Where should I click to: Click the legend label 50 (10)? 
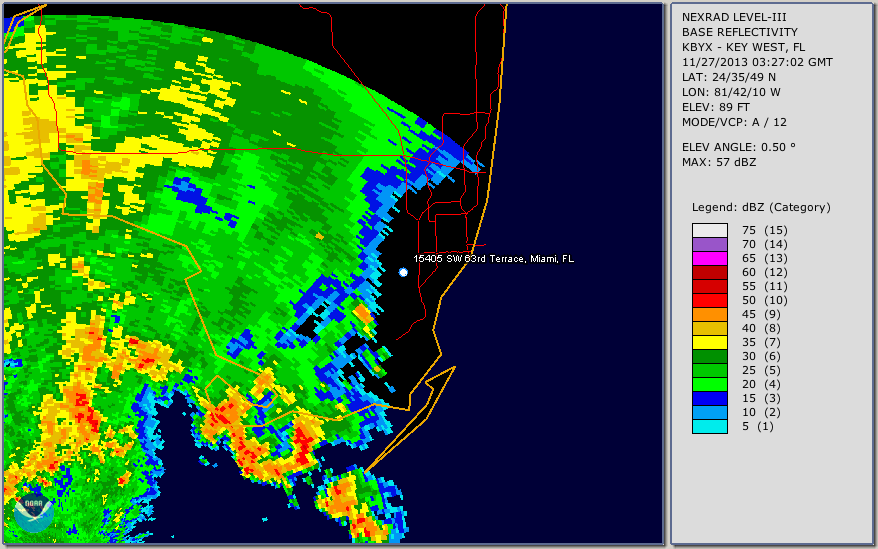[x=765, y=300]
